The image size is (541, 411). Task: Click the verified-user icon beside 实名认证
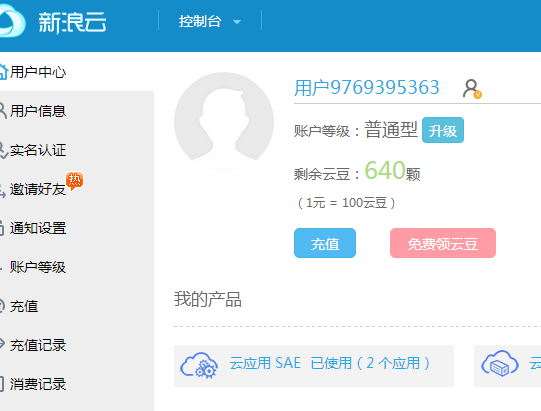(x=3, y=150)
